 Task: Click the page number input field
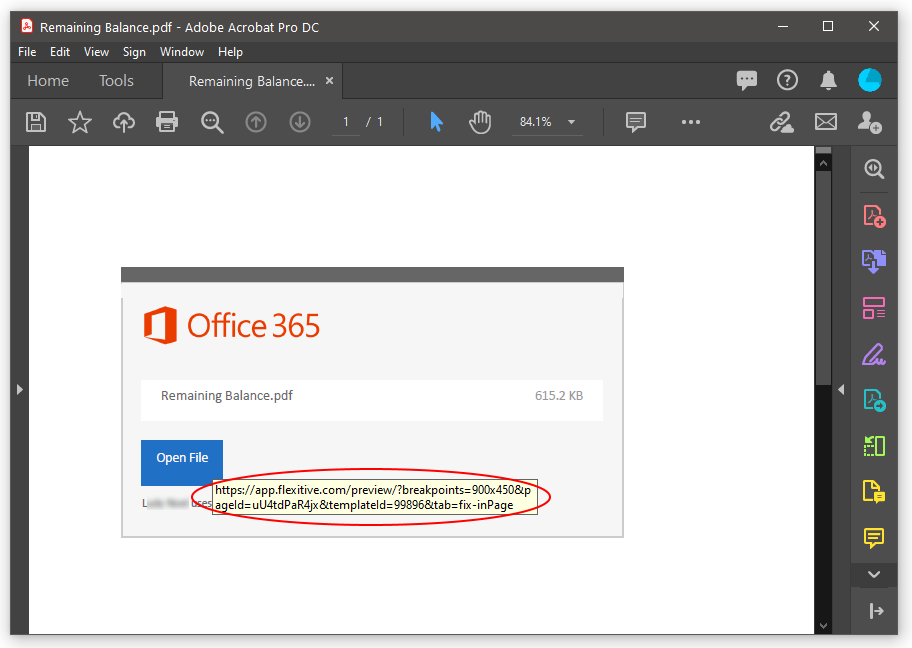point(346,122)
